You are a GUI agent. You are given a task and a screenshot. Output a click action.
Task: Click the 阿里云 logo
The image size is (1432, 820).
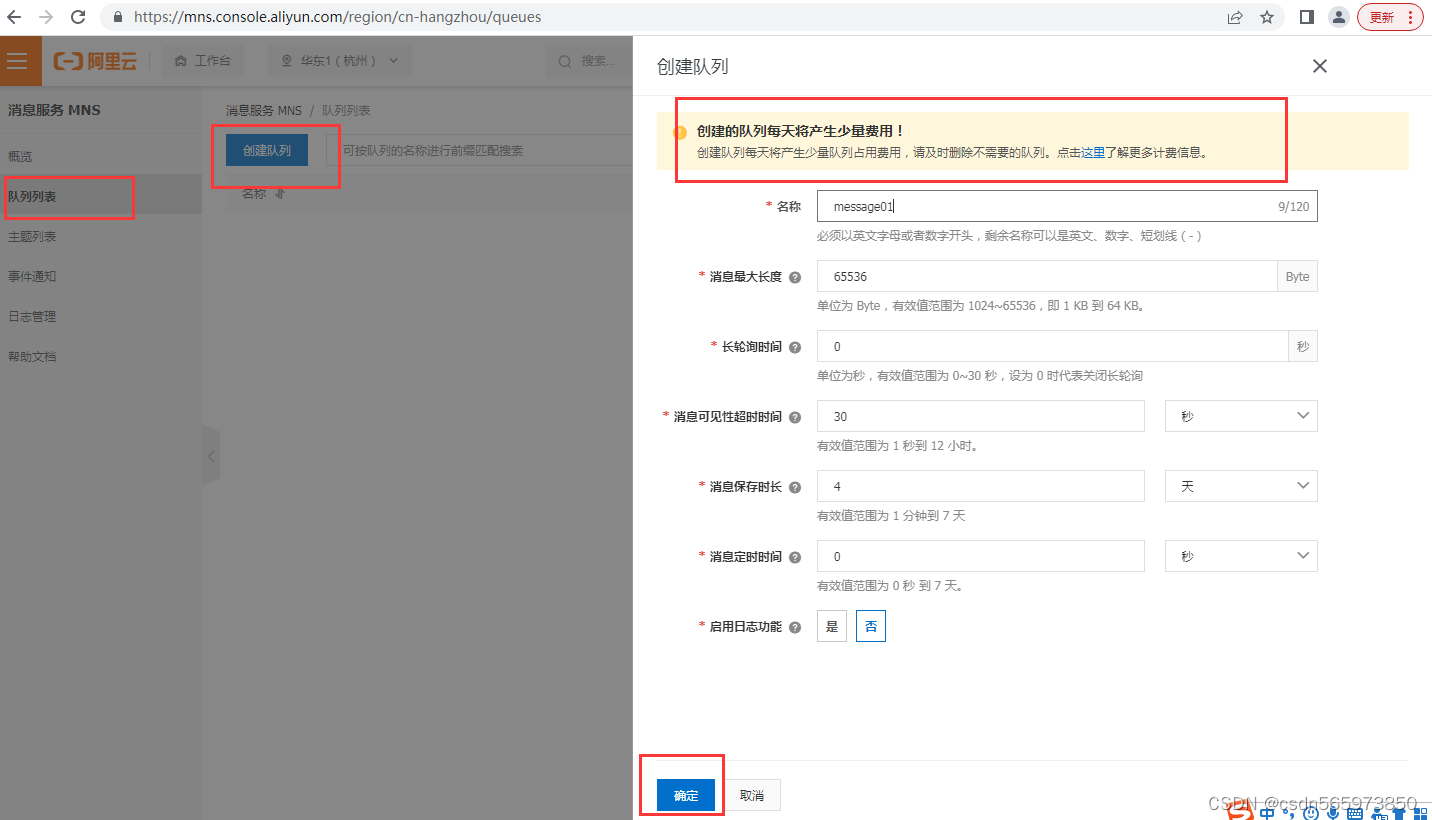tap(95, 61)
